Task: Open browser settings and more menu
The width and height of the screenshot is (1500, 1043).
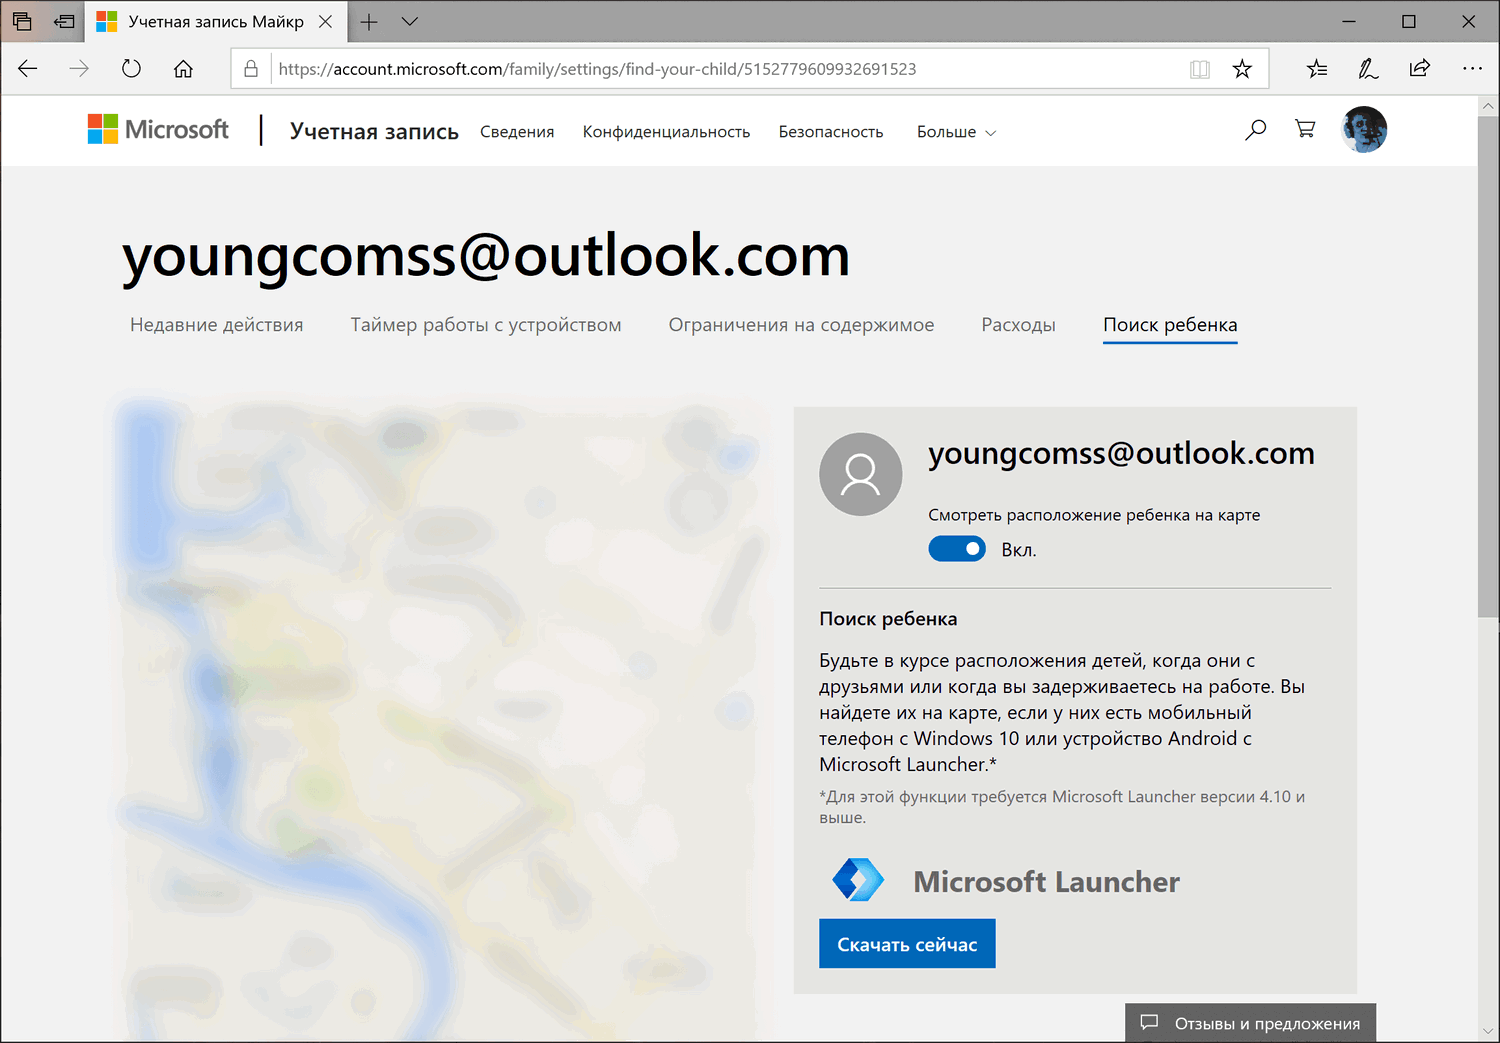Action: (x=1472, y=69)
